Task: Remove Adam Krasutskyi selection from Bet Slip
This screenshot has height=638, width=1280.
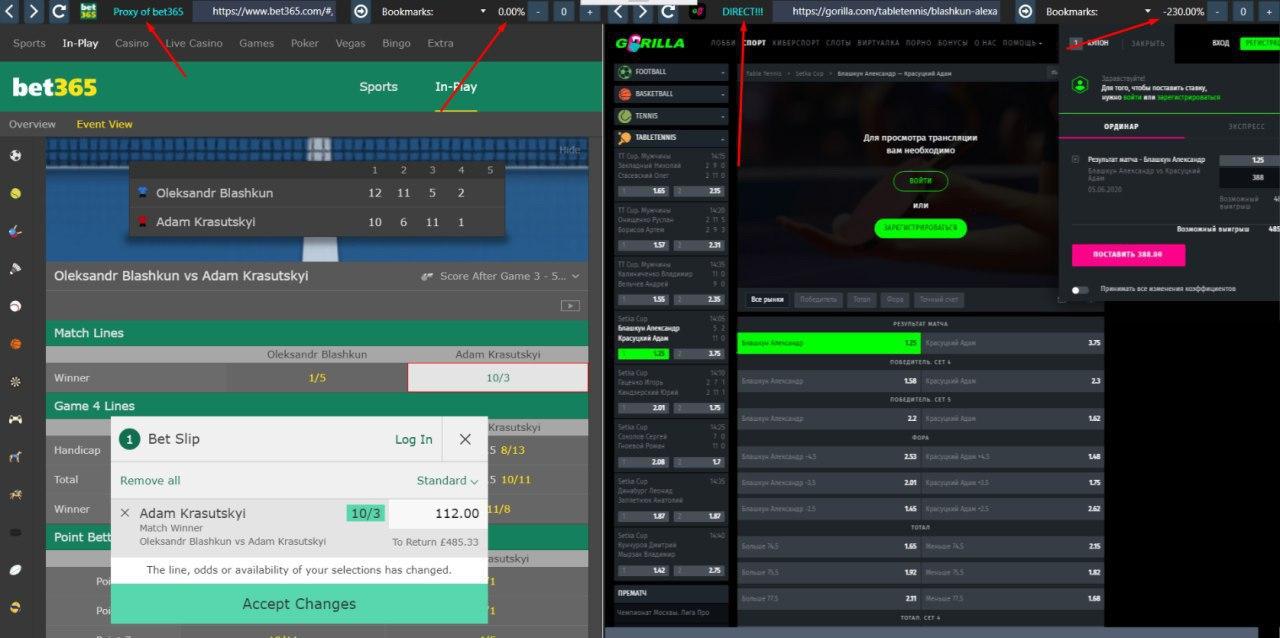Action: 125,513
